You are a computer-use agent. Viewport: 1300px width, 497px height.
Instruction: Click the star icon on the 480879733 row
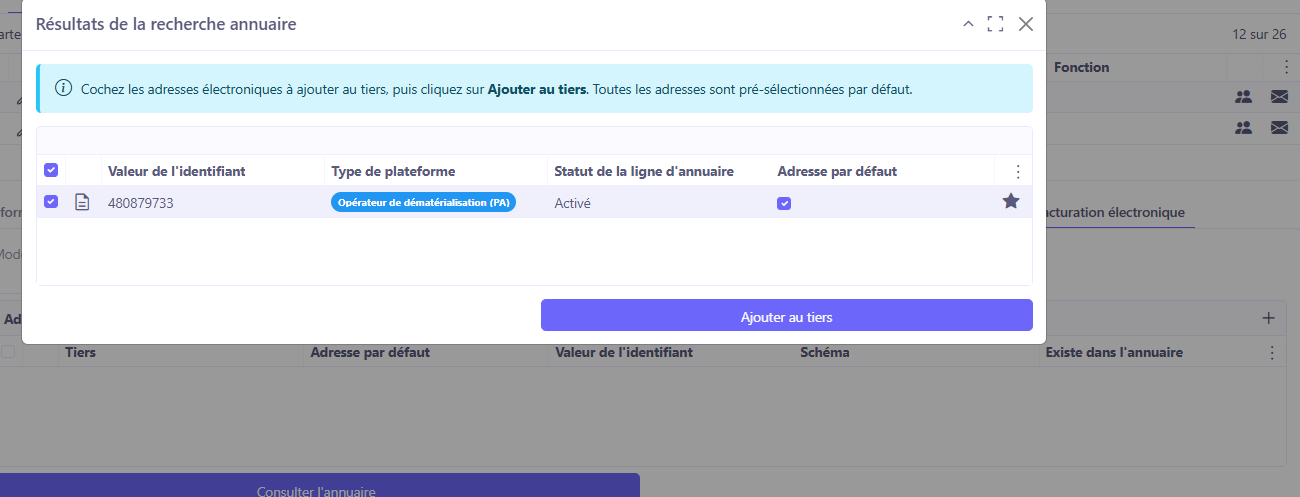[x=1011, y=201]
